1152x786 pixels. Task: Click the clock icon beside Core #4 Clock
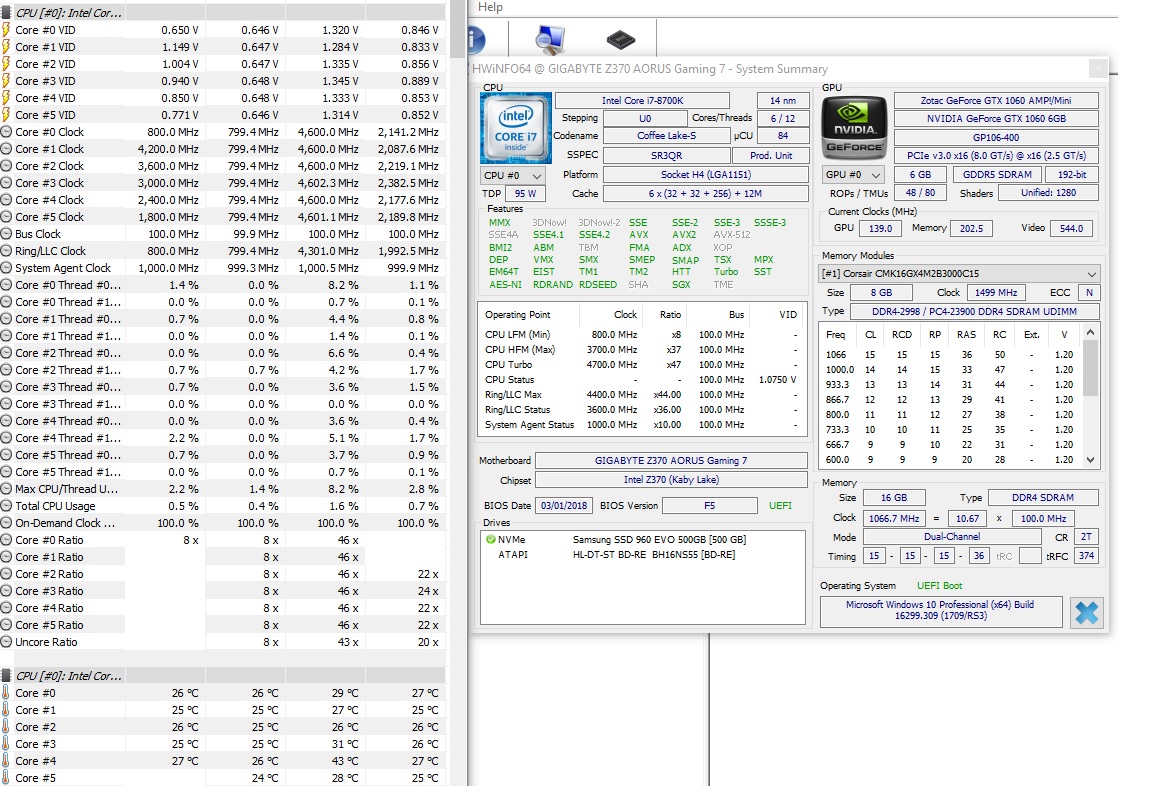tap(6, 200)
